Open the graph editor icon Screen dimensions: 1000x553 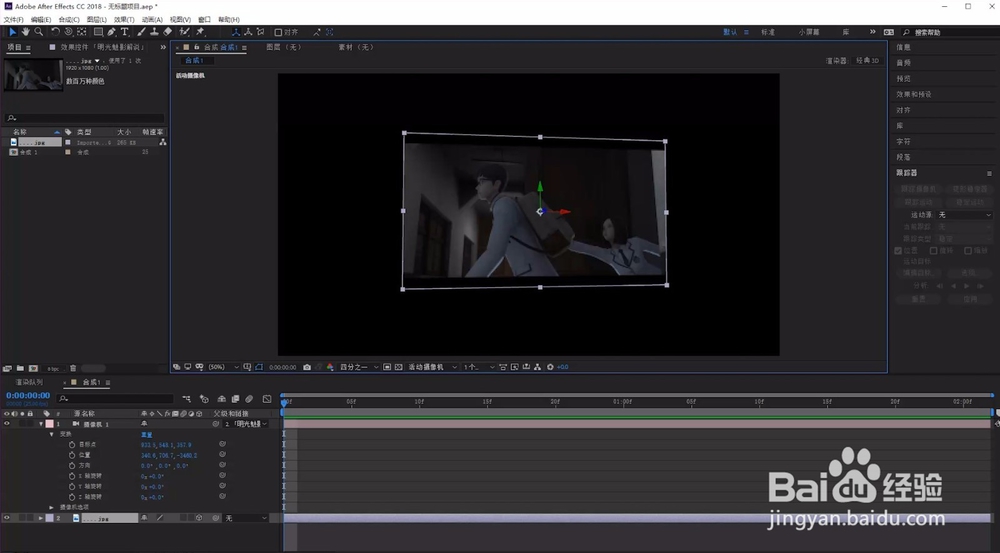(x=267, y=399)
